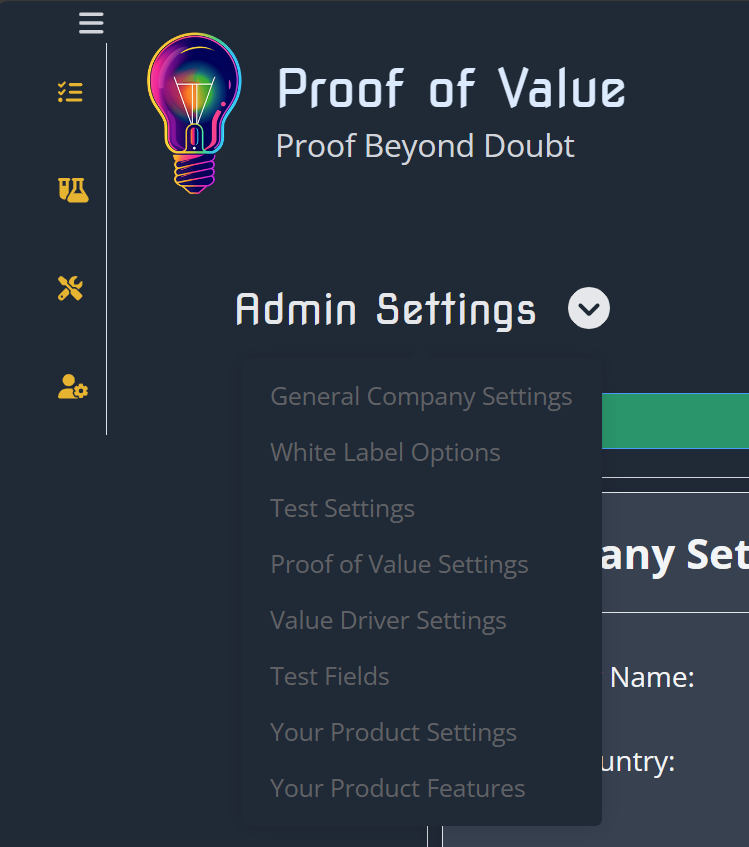Choose Proof of Value Settings
The width and height of the screenshot is (749, 847).
coord(399,564)
